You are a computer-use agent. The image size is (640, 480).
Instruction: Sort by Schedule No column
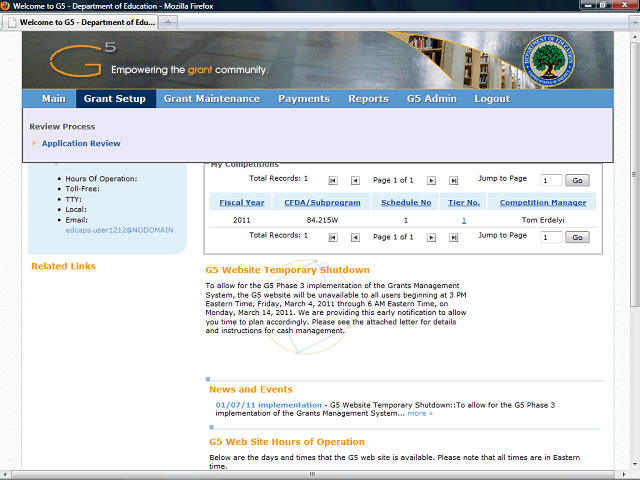pos(406,202)
